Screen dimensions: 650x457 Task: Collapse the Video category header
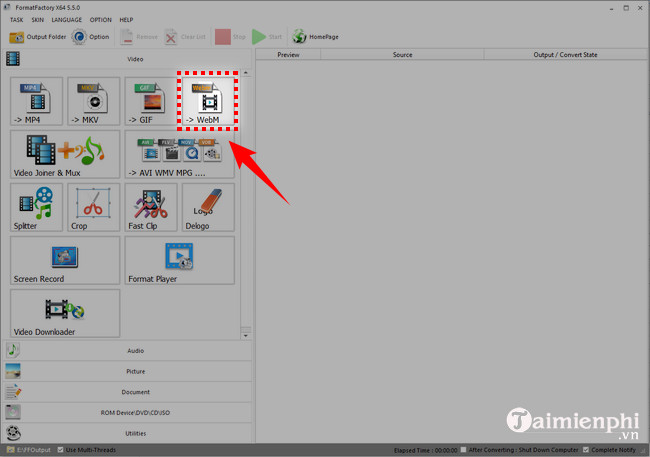click(x=128, y=59)
